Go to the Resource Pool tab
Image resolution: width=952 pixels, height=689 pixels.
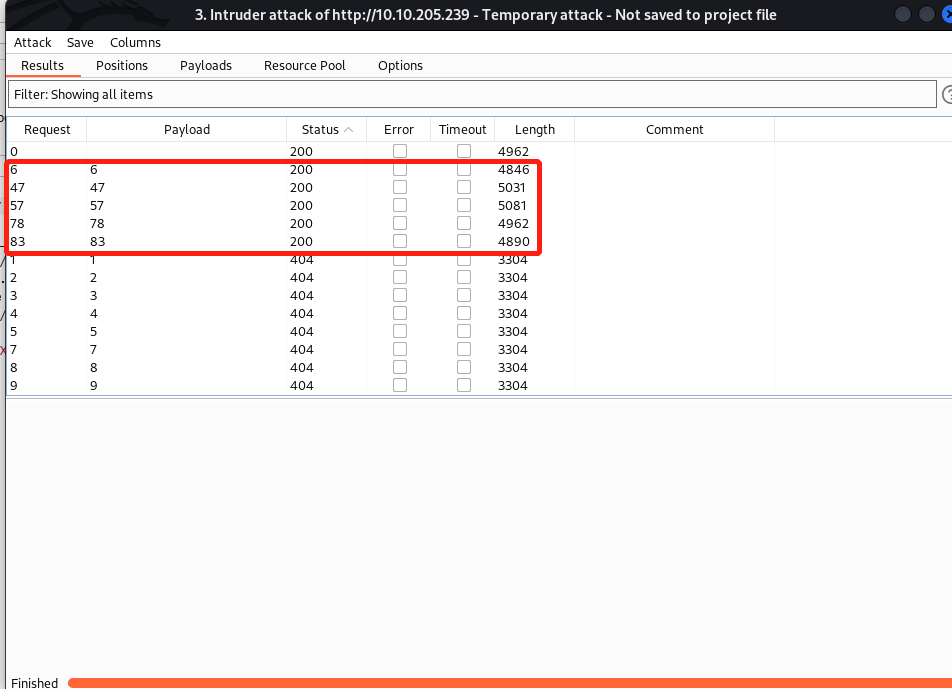304,65
